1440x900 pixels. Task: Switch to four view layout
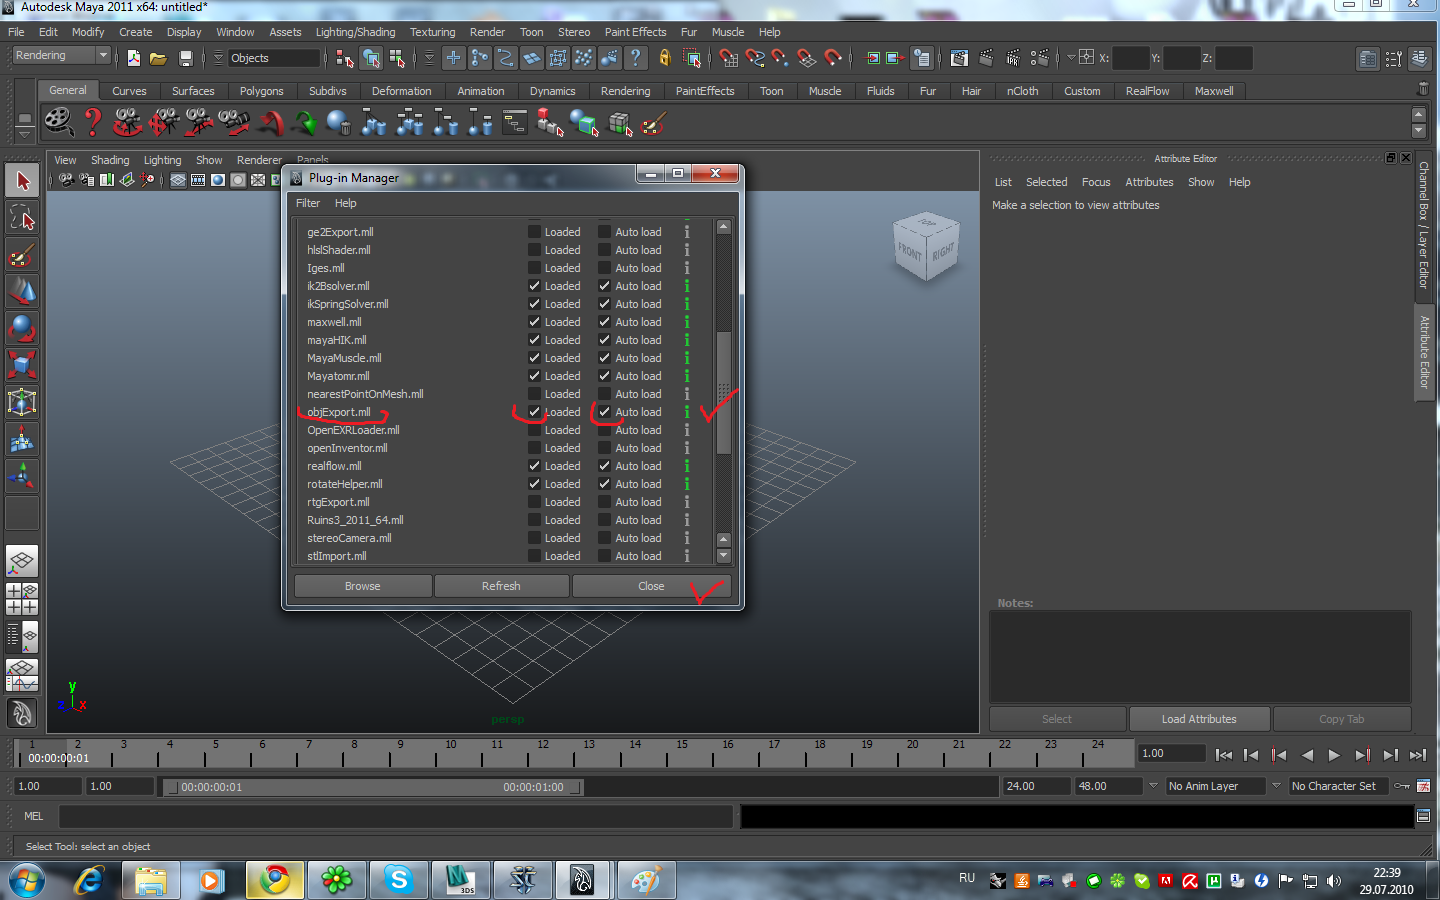click(x=22, y=598)
